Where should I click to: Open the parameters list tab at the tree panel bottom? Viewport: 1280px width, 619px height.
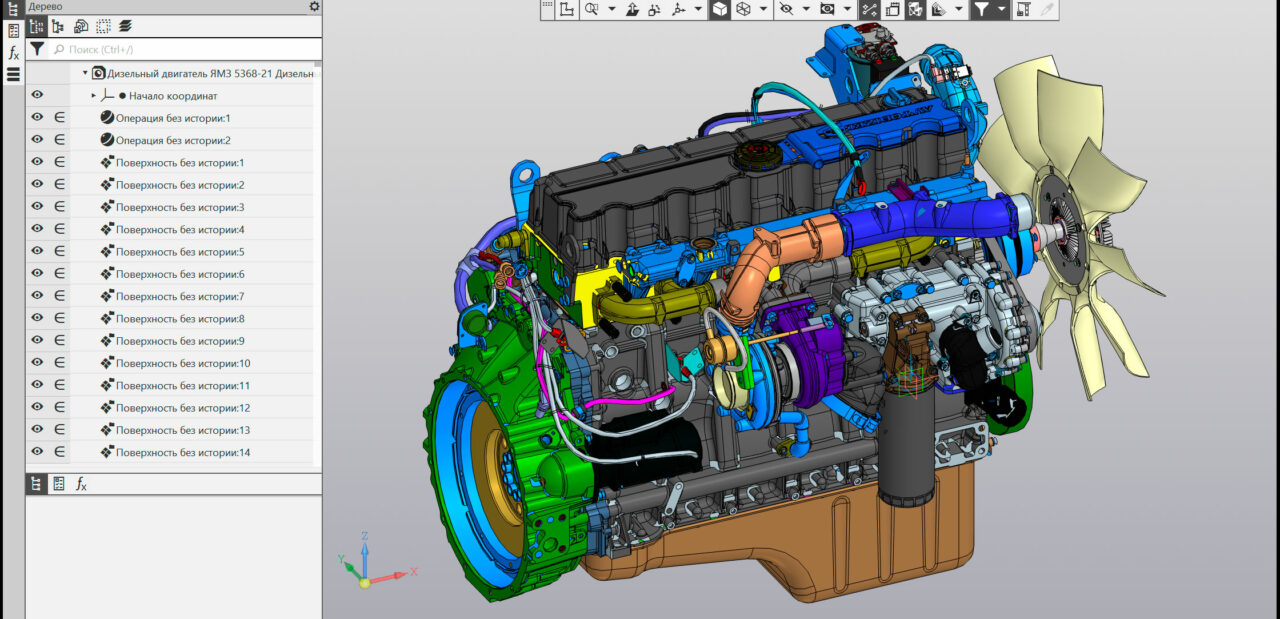[x=59, y=484]
